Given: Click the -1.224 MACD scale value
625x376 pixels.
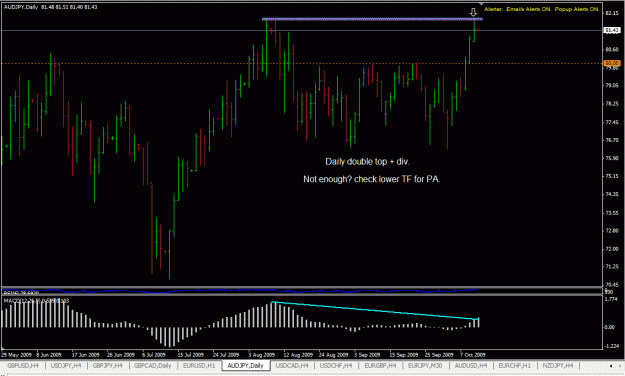Looking at the screenshot, I should (611, 346).
